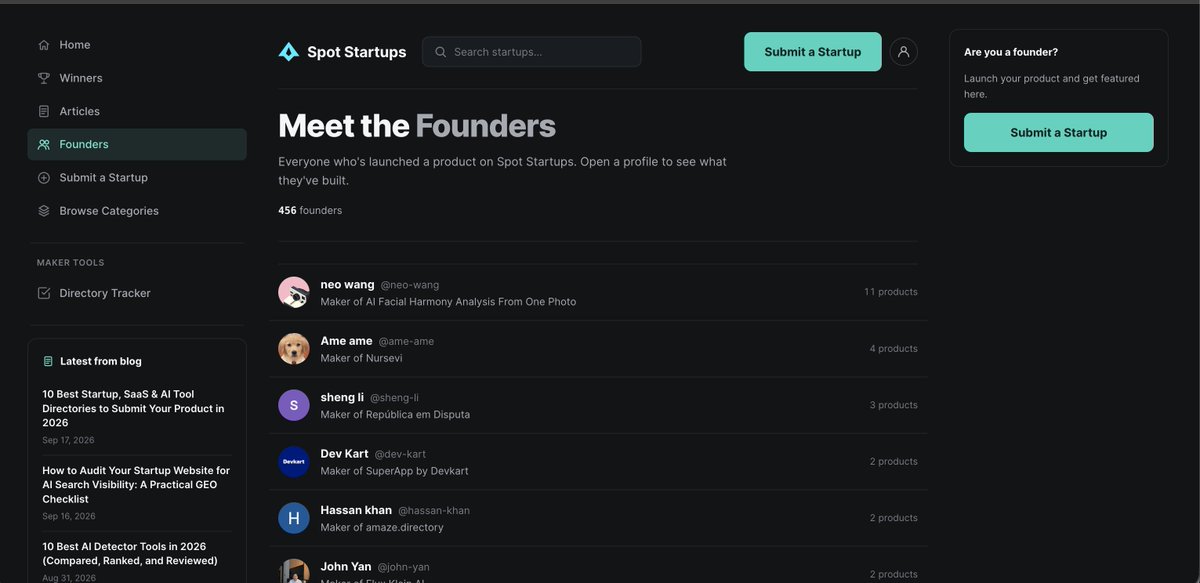Screen dimensions: 1200x583
Task: Click the 'Latest from blog' heading
Action: [x=101, y=361]
